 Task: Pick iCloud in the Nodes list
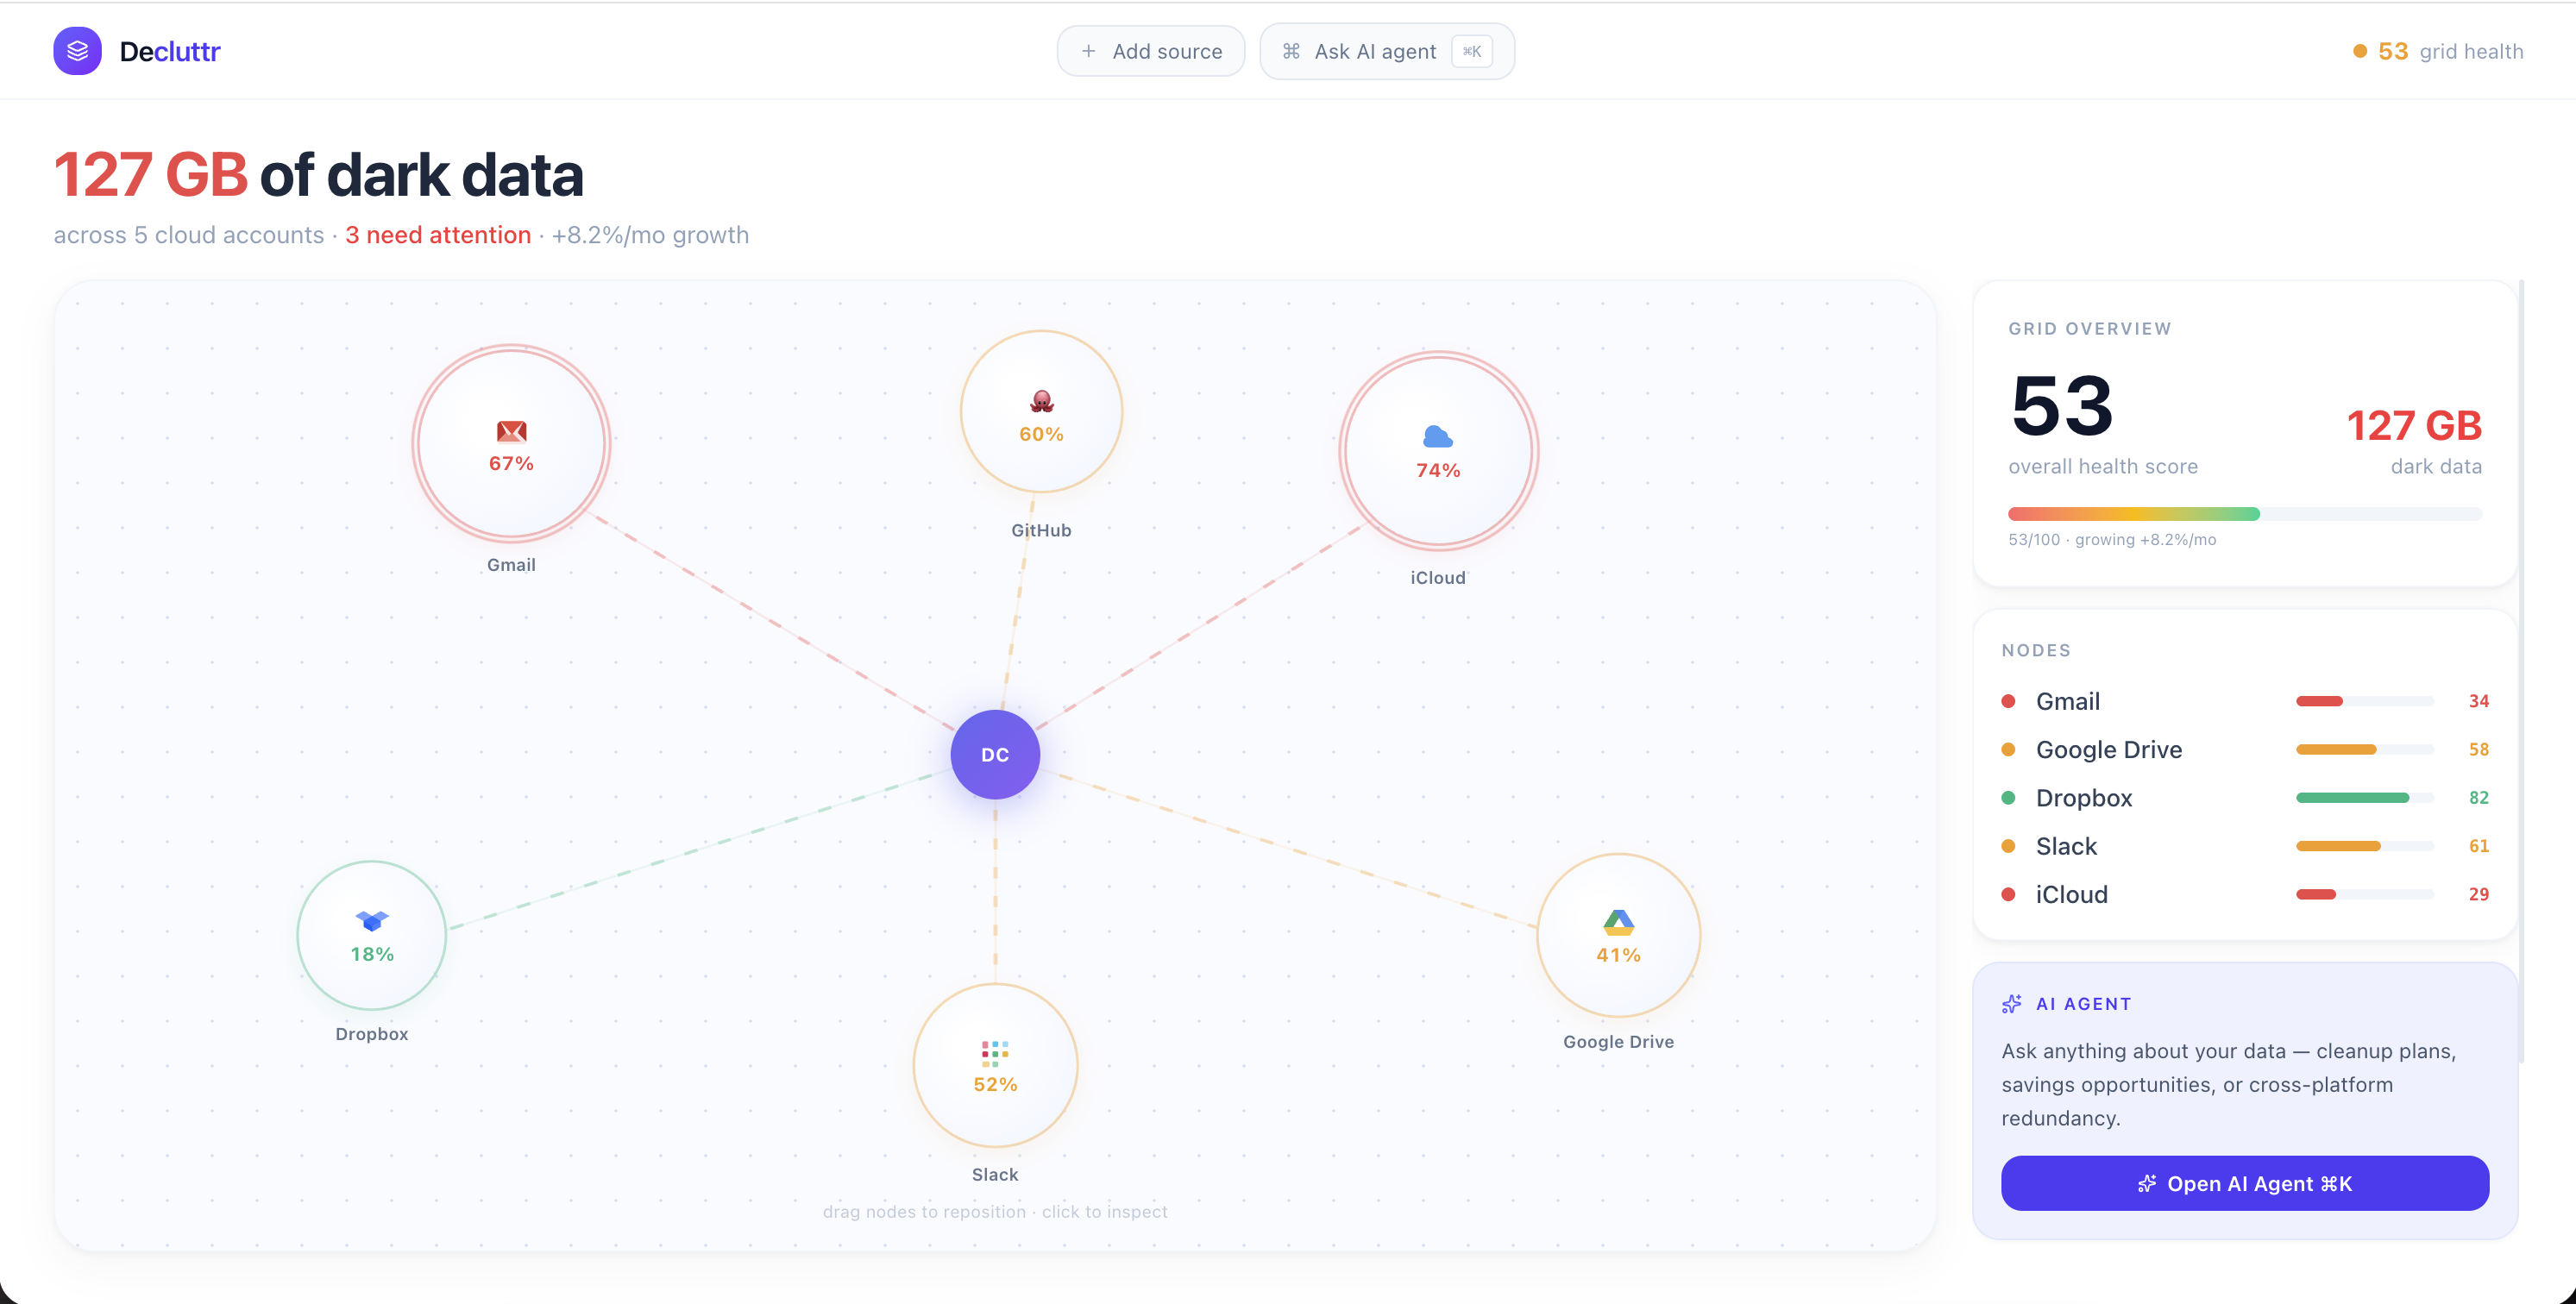point(2071,894)
